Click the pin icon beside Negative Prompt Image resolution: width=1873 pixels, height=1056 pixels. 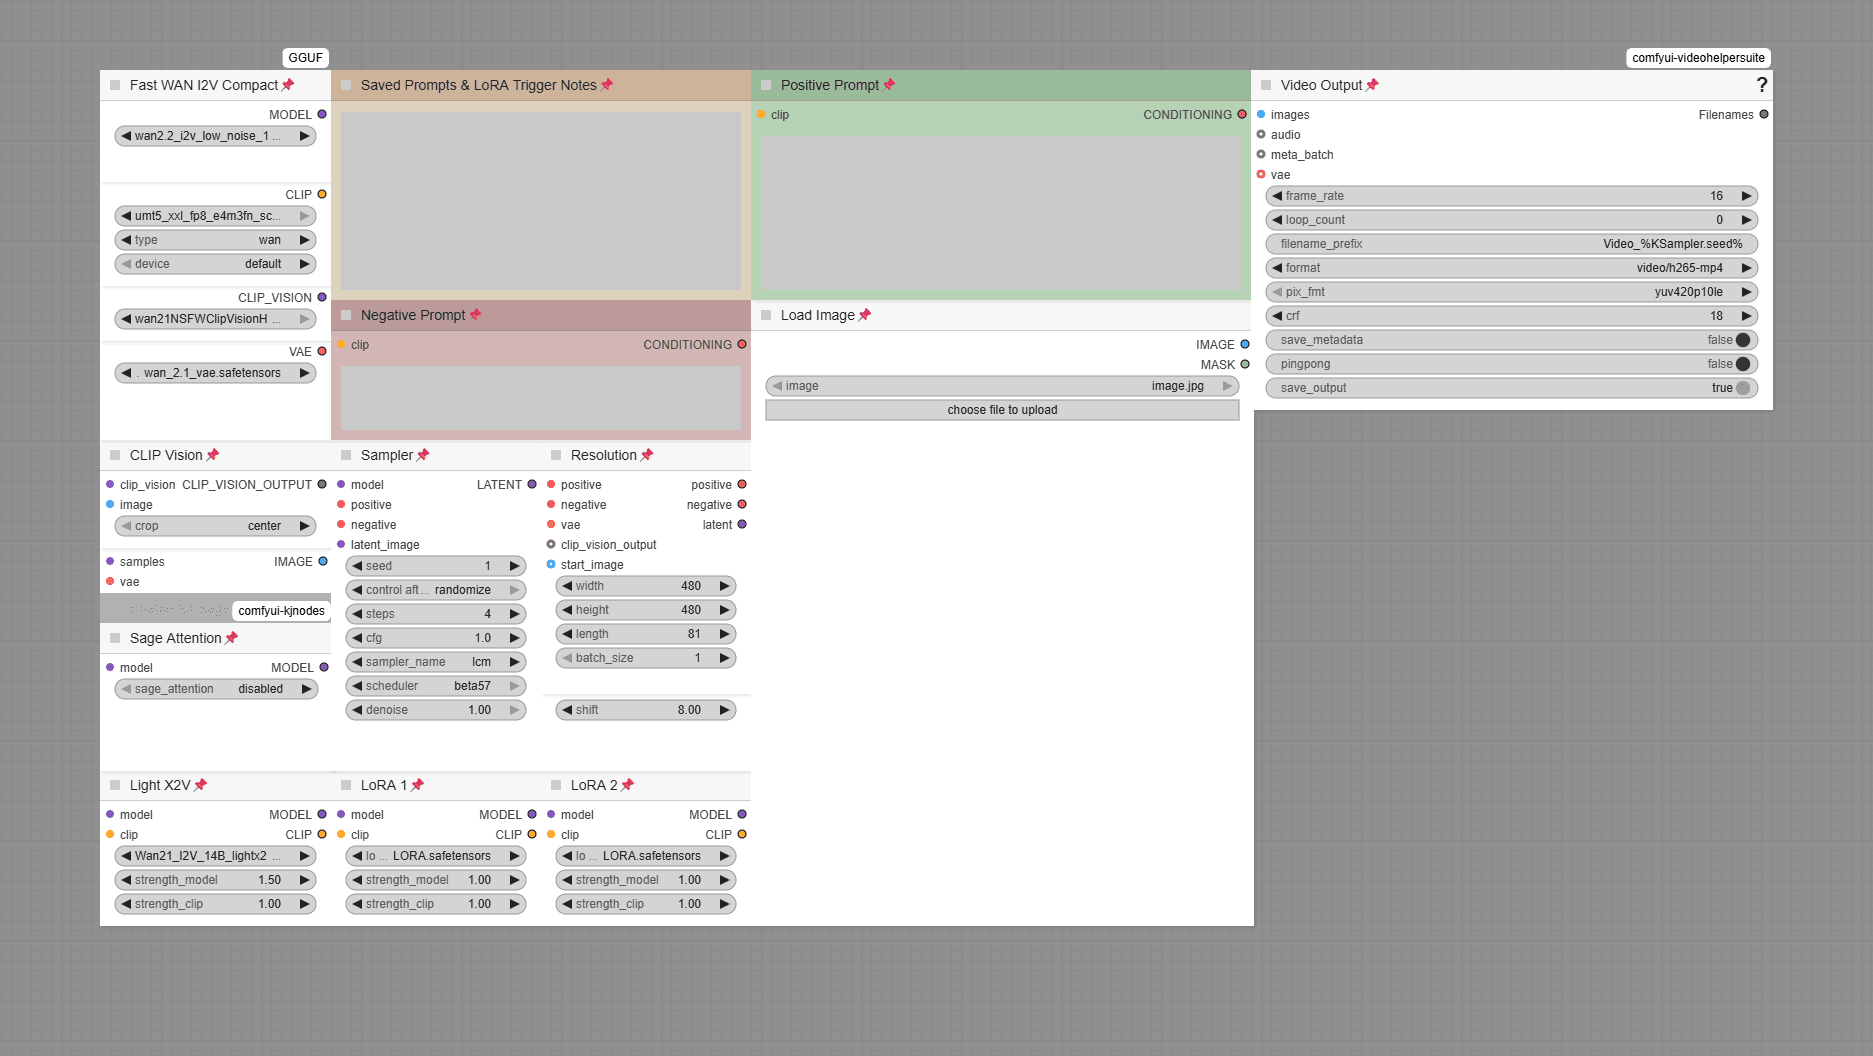476,315
